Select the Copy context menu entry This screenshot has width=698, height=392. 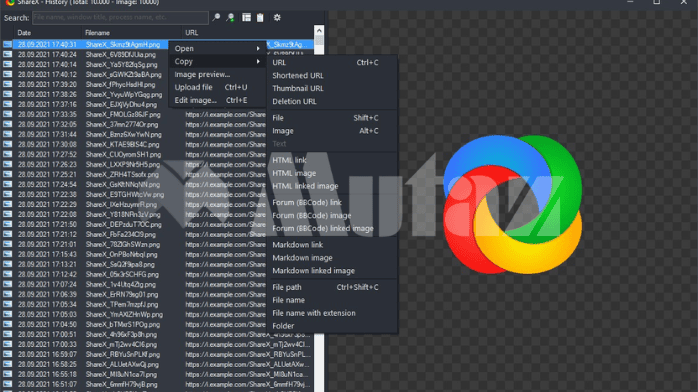pos(217,61)
